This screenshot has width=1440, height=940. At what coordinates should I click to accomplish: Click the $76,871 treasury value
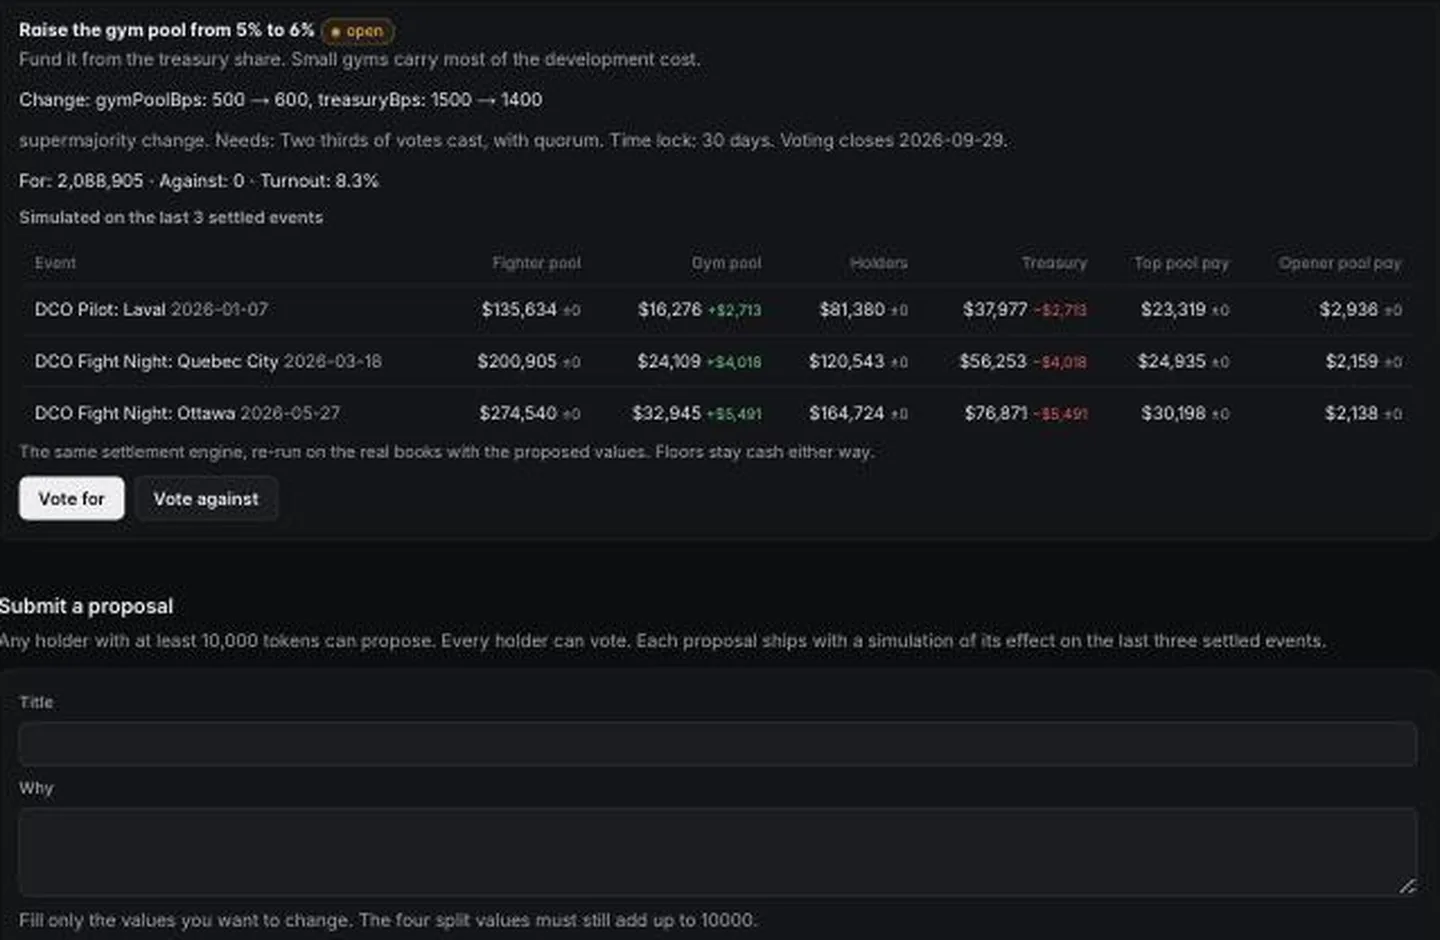coord(996,413)
